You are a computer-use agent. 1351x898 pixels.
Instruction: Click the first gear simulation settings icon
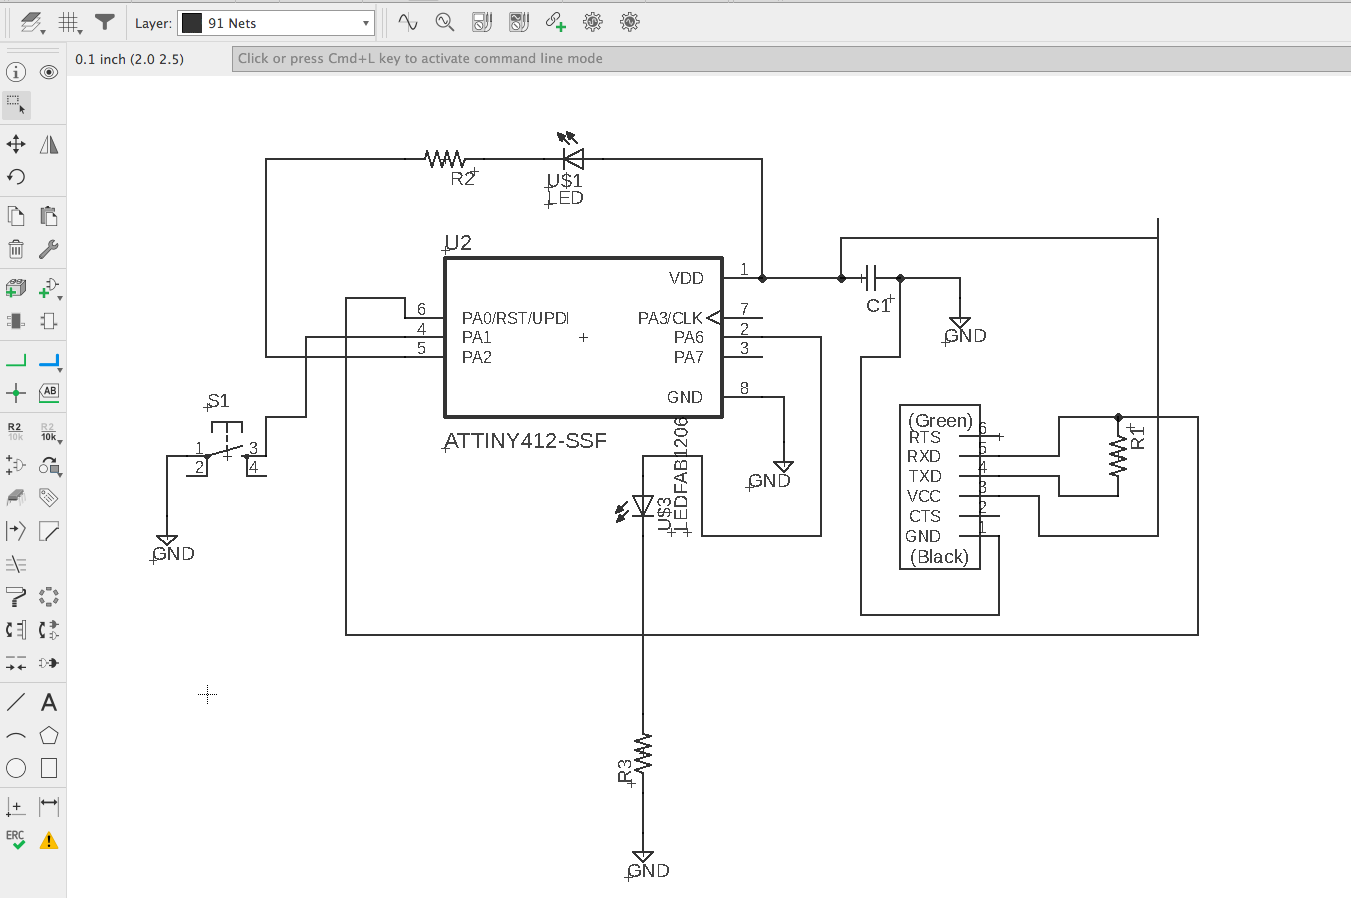click(x=592, y=22)
